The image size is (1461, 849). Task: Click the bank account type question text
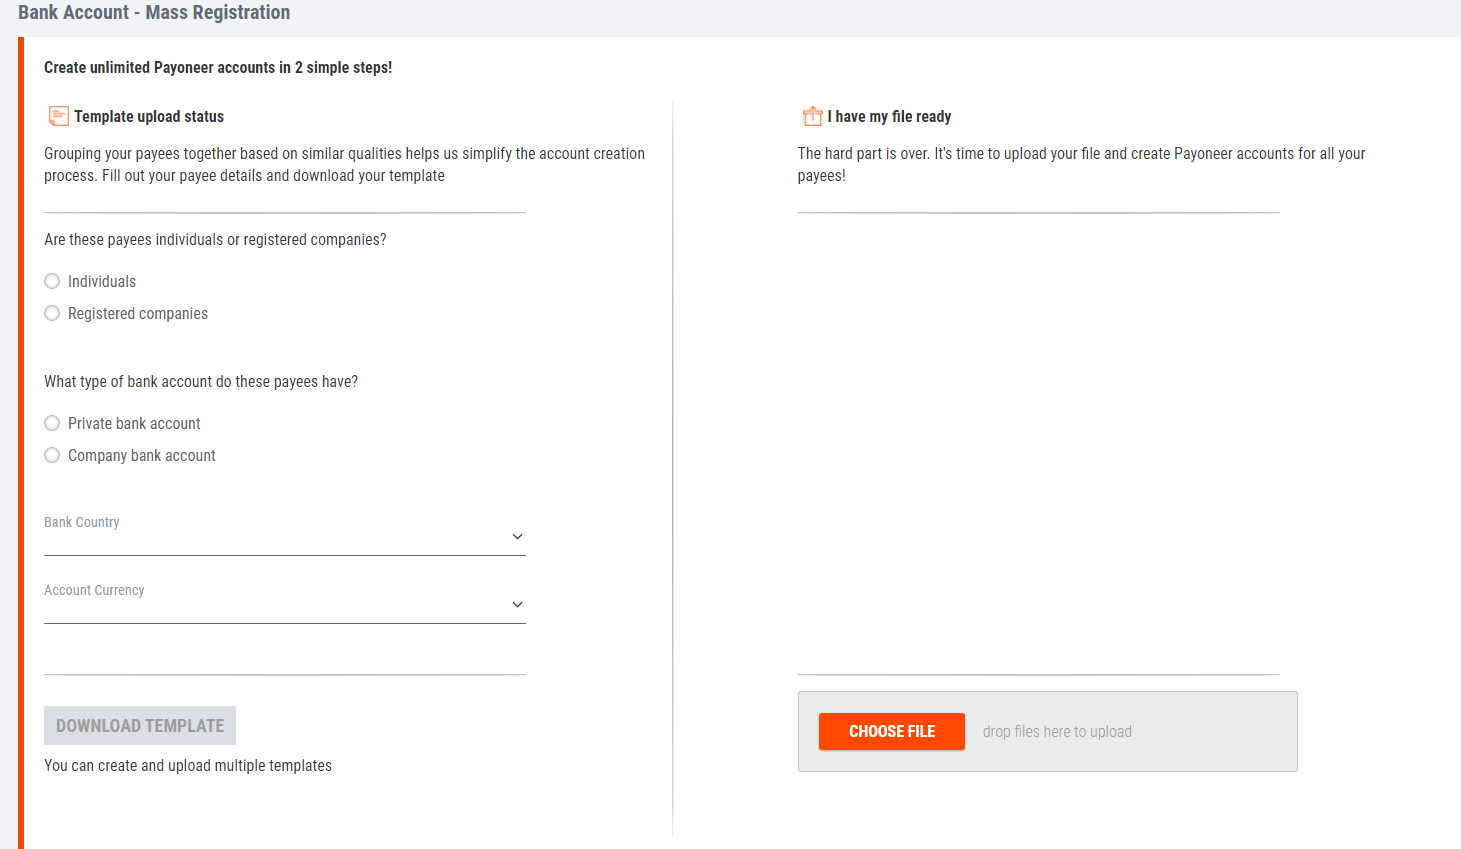click(201, 382)
